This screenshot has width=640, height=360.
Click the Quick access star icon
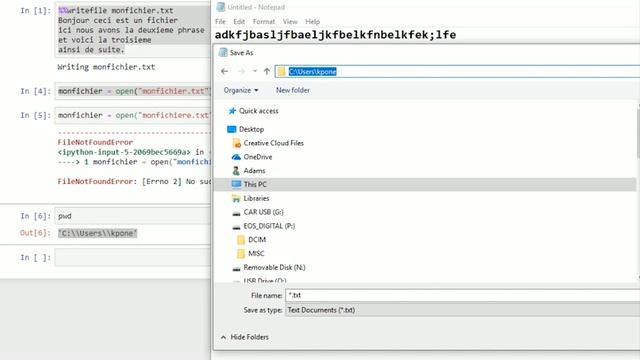coord(232,111)
